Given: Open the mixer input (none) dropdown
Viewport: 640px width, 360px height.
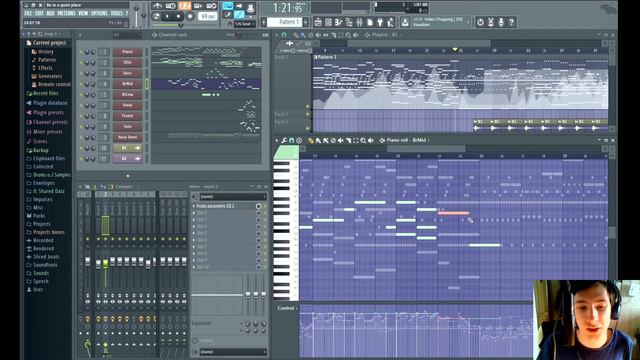Looking at the screenshot, I should pos(233,197).
